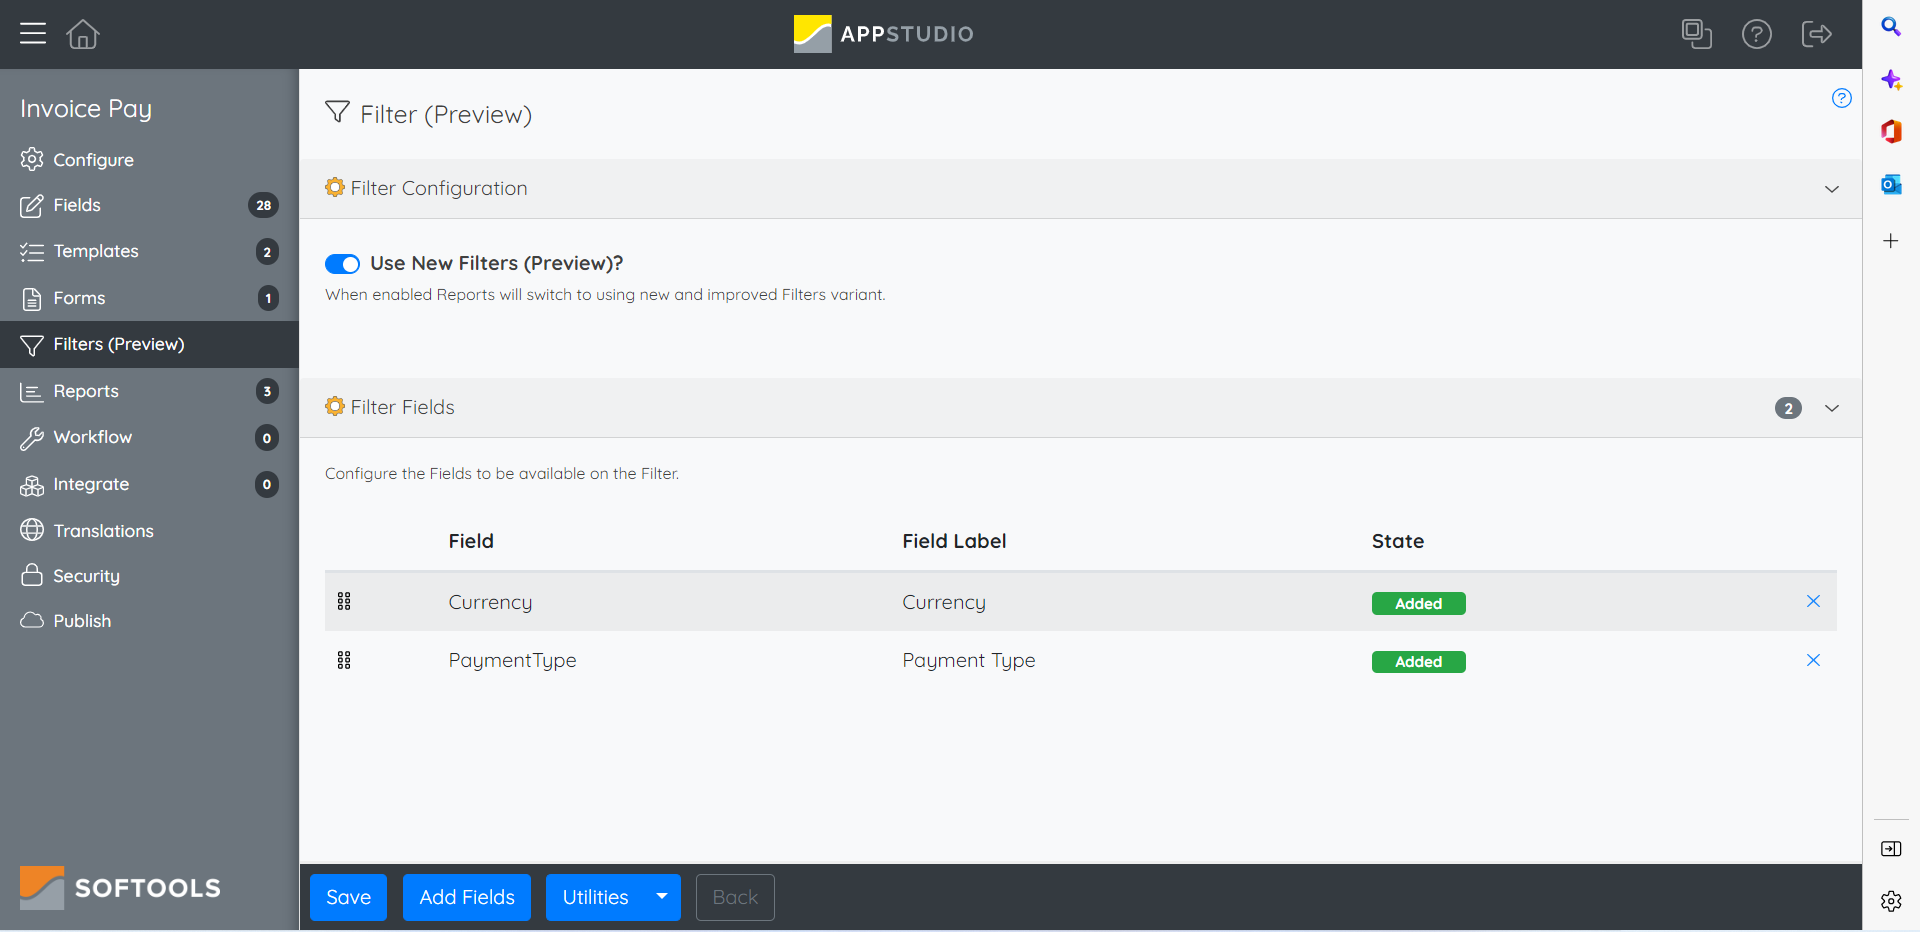Click the Add Fields button
This screenshot has width=1920, height=932.
tap(467, 897)
